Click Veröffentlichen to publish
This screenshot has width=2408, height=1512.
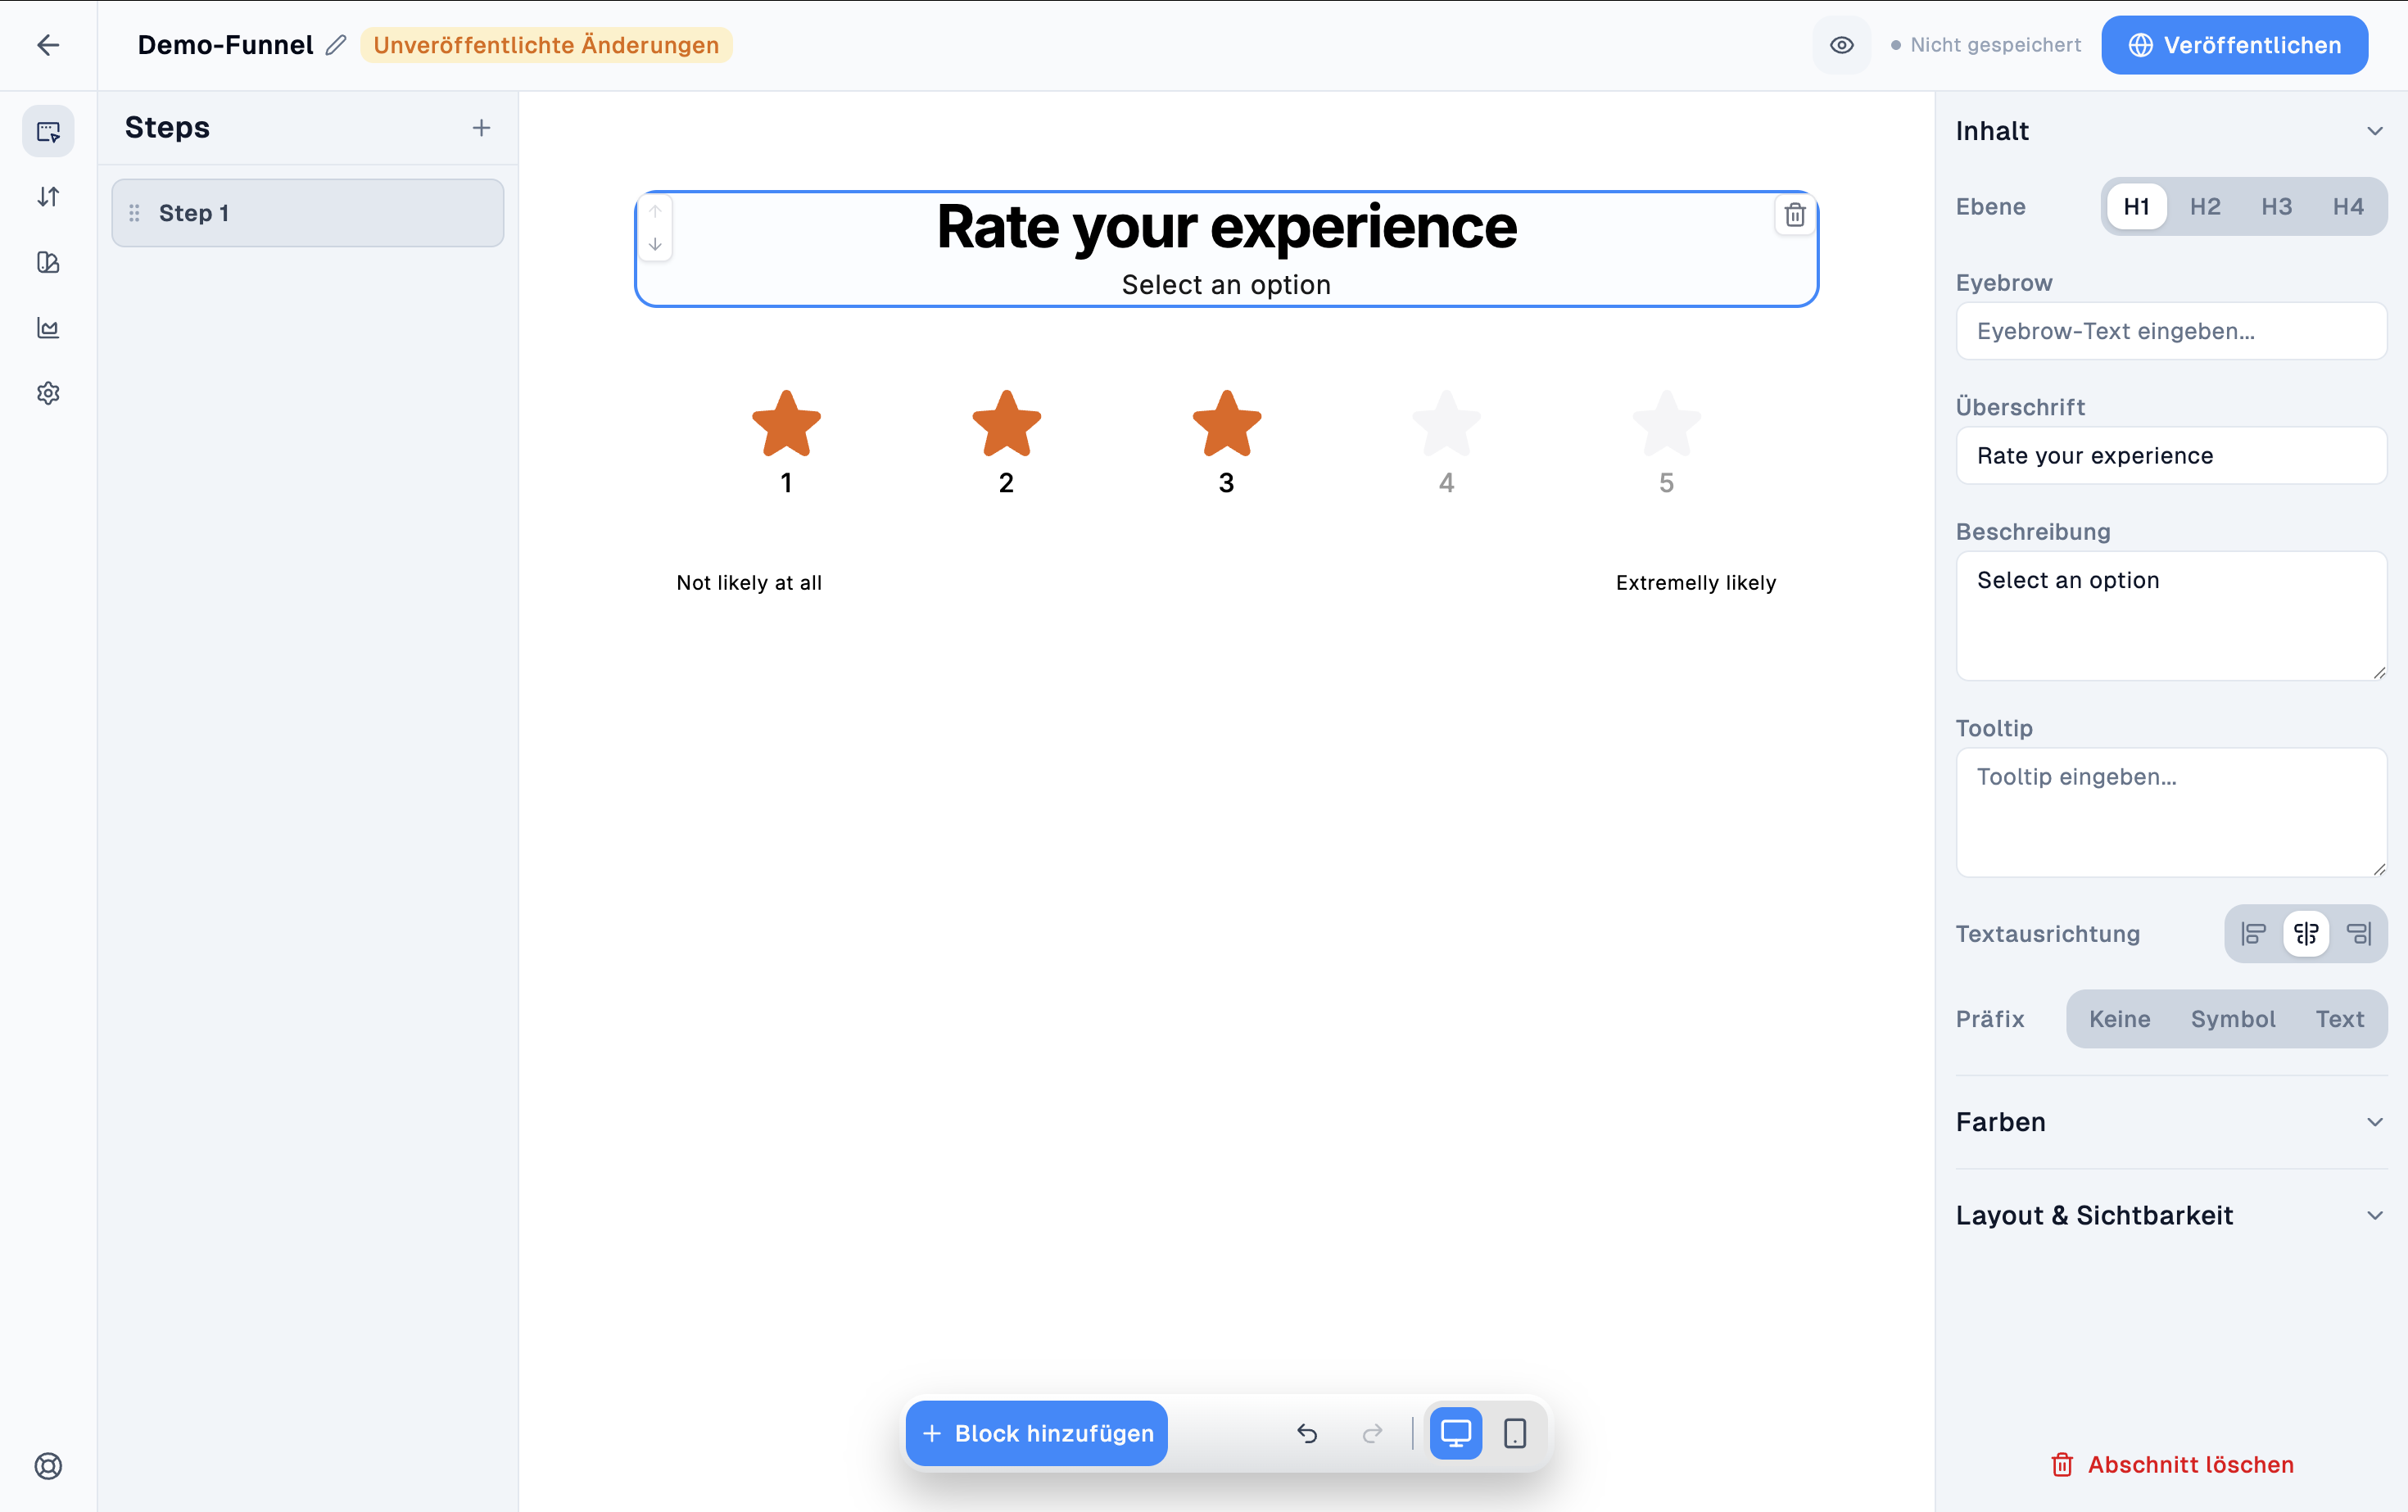point(2234,45)
